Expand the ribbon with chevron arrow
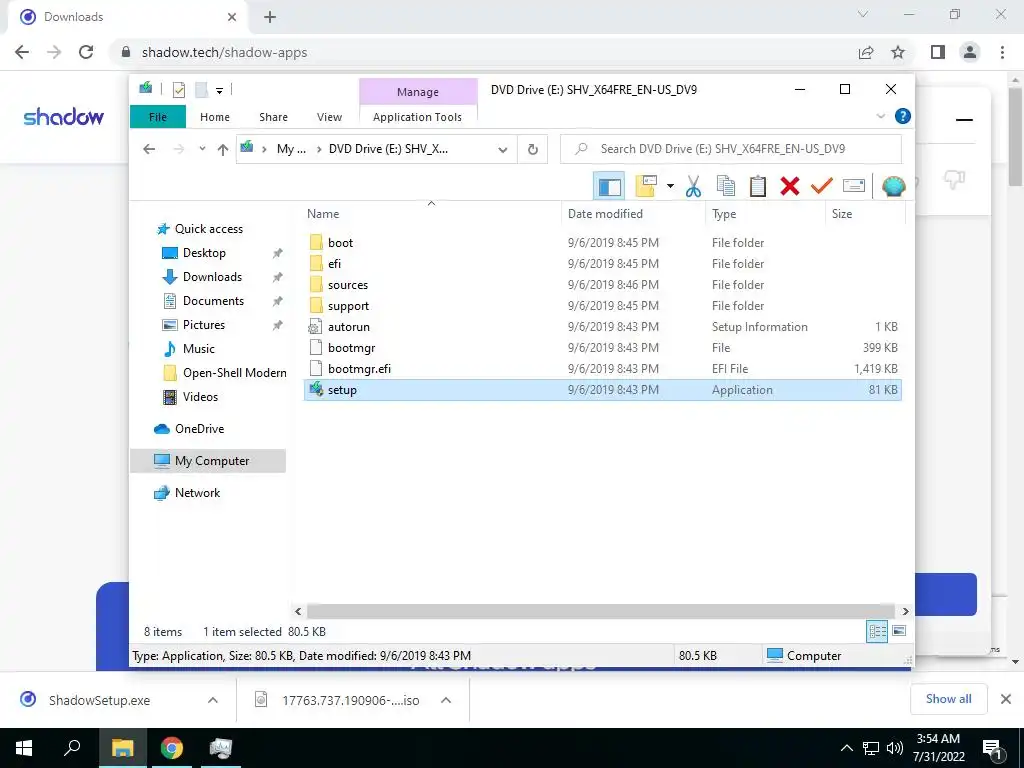 [x=880, y=116]
